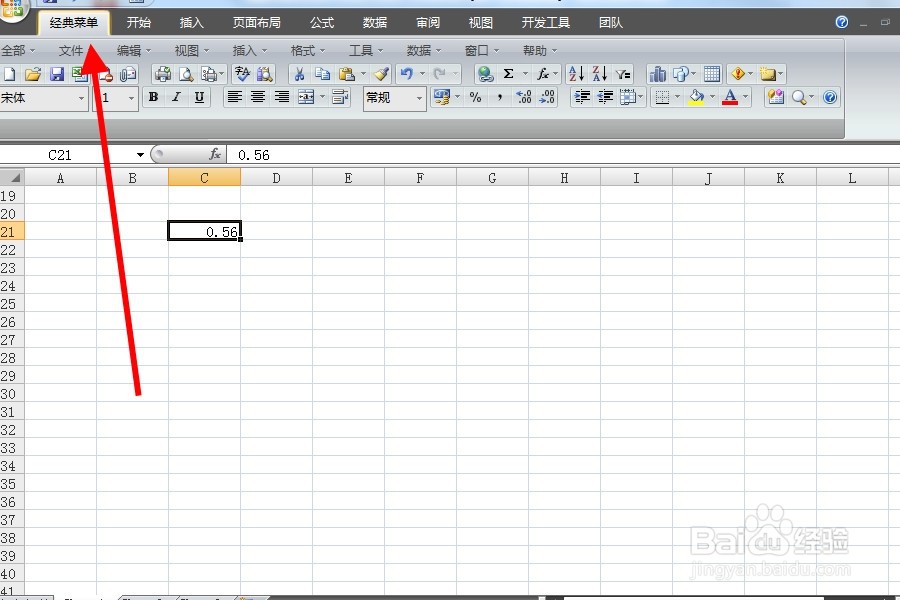Expand the borders dropdown arrow

(x=677, y=98)
